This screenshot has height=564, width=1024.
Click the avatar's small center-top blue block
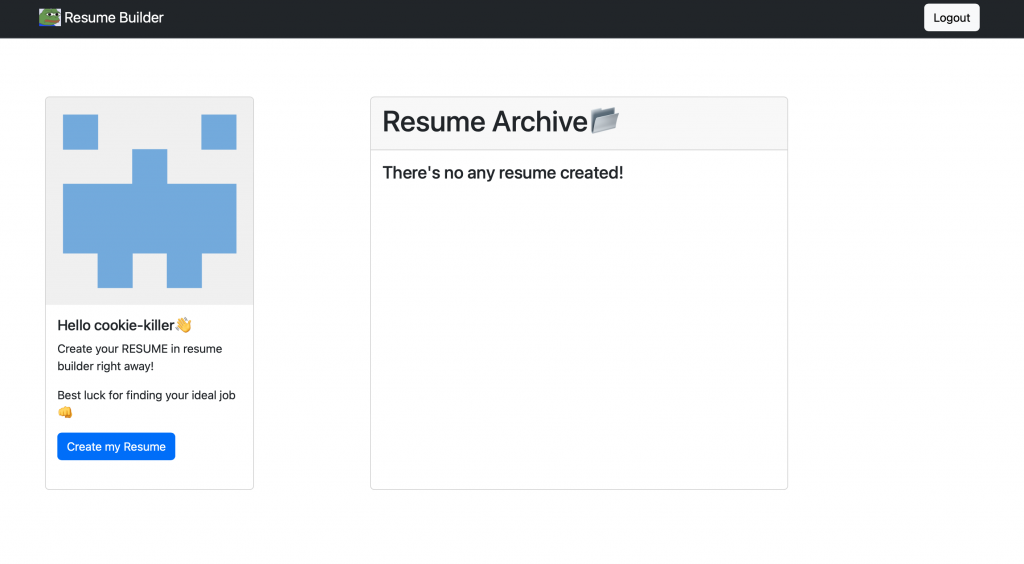pos(150,166)
